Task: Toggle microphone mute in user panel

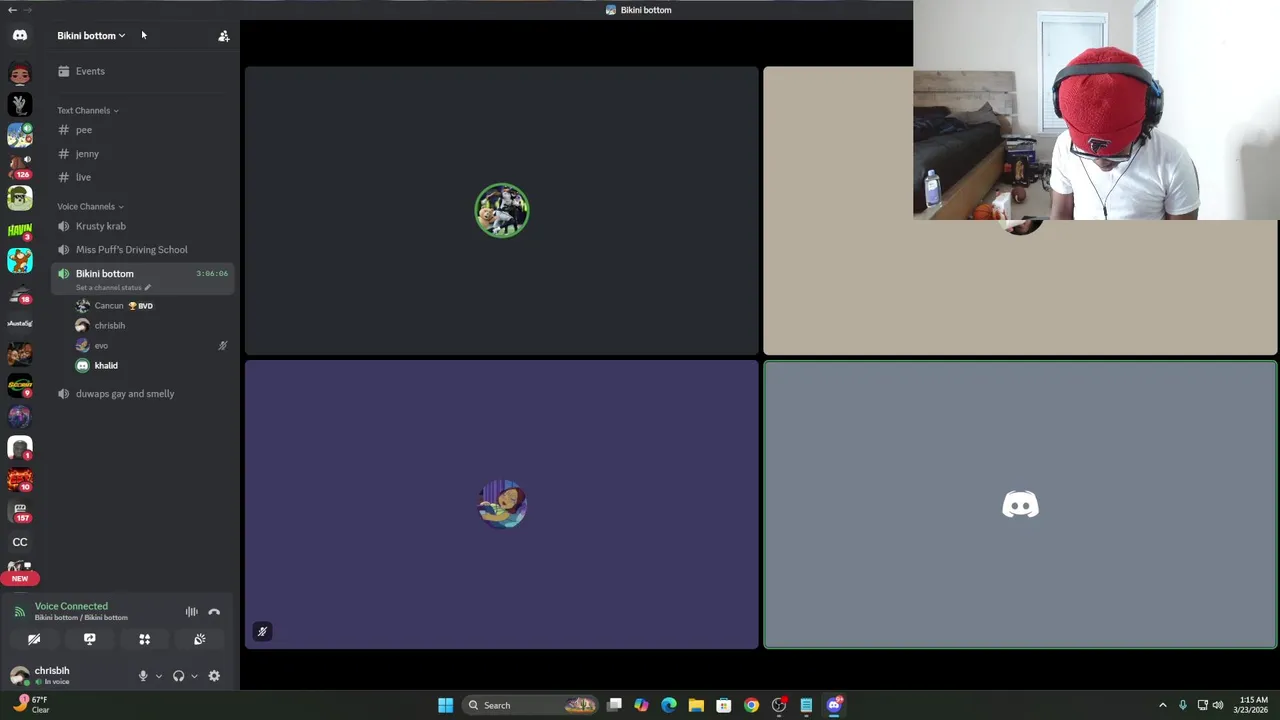Action: 143,676
